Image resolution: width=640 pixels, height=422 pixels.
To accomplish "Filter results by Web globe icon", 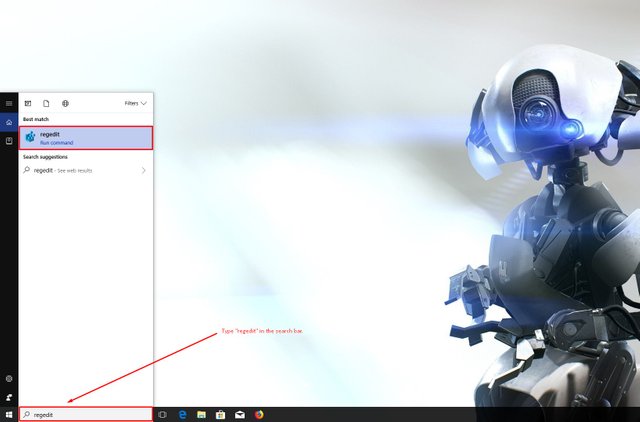I will [65, 103].
